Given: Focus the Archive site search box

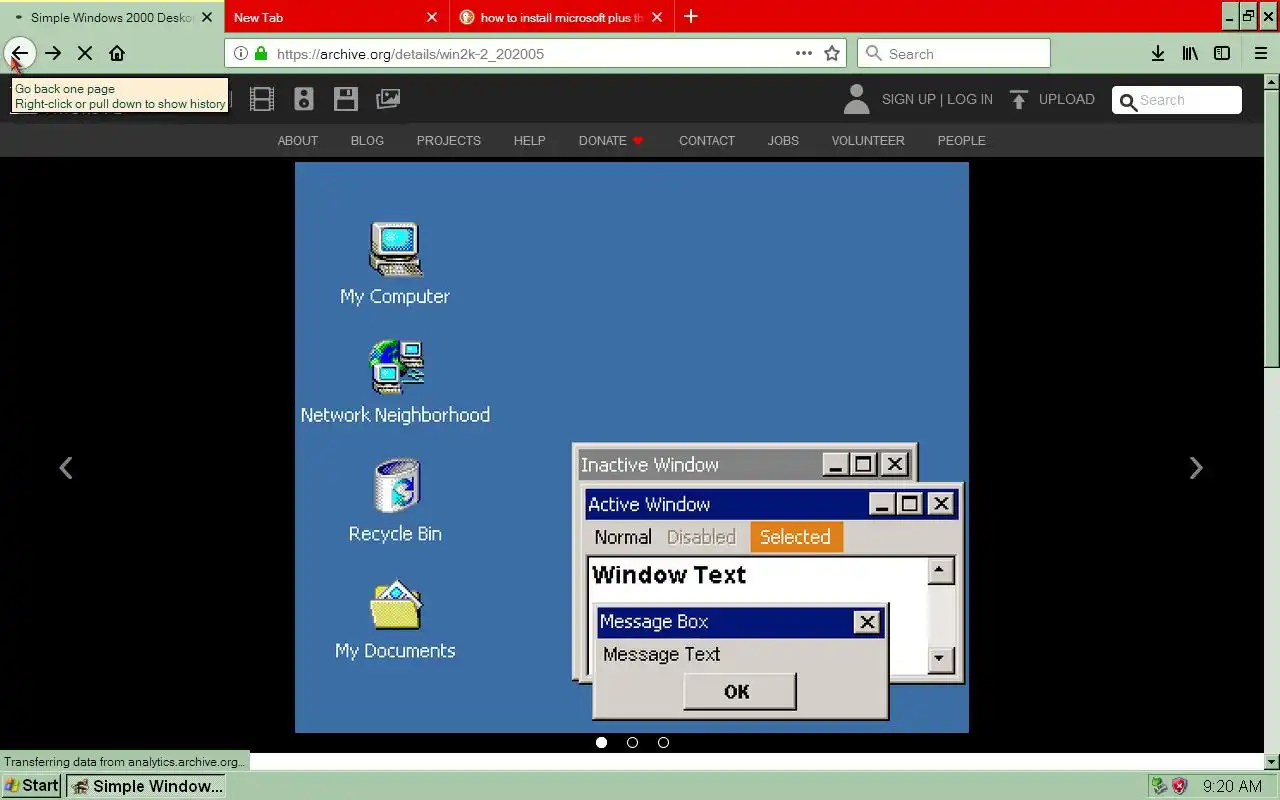Looking at the screenshot, I should (x=1177, y=100).
